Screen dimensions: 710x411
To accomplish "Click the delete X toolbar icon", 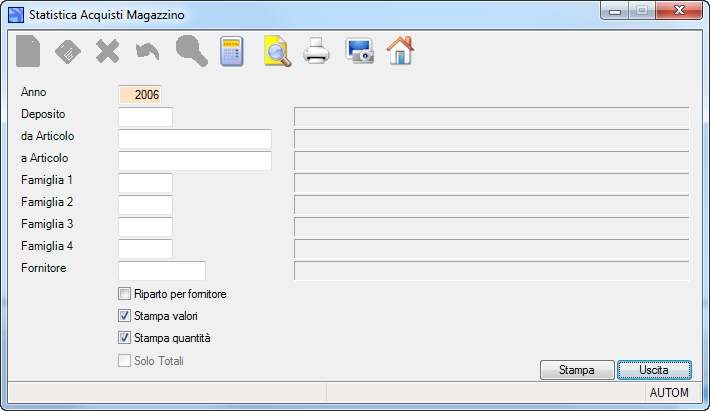I will (108, 51).
